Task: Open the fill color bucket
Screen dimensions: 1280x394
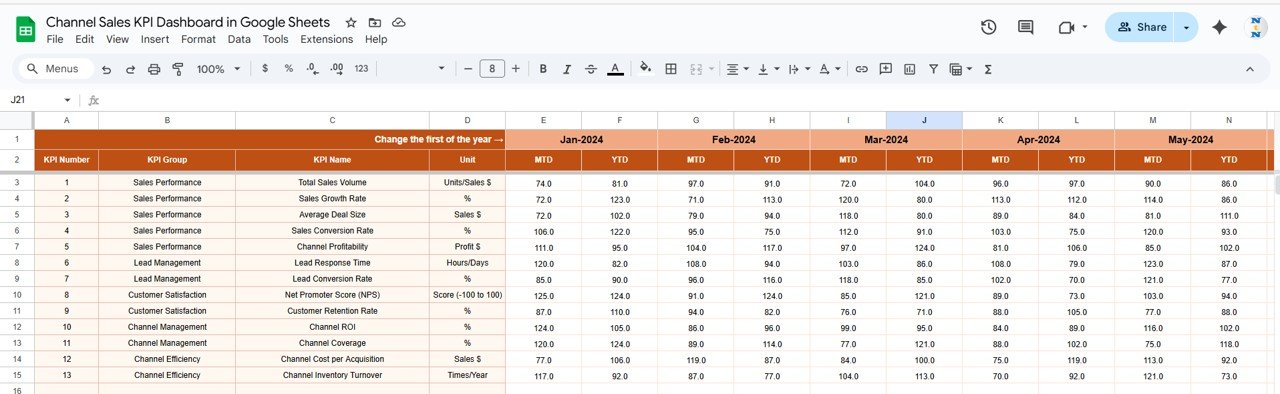Action: [x=645, y=69]
